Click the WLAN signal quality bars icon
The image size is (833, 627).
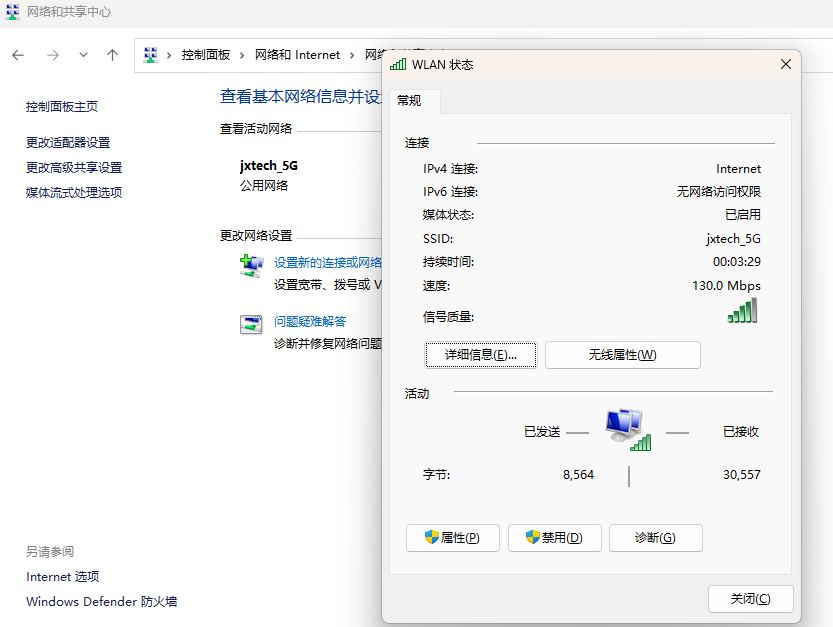743,313
